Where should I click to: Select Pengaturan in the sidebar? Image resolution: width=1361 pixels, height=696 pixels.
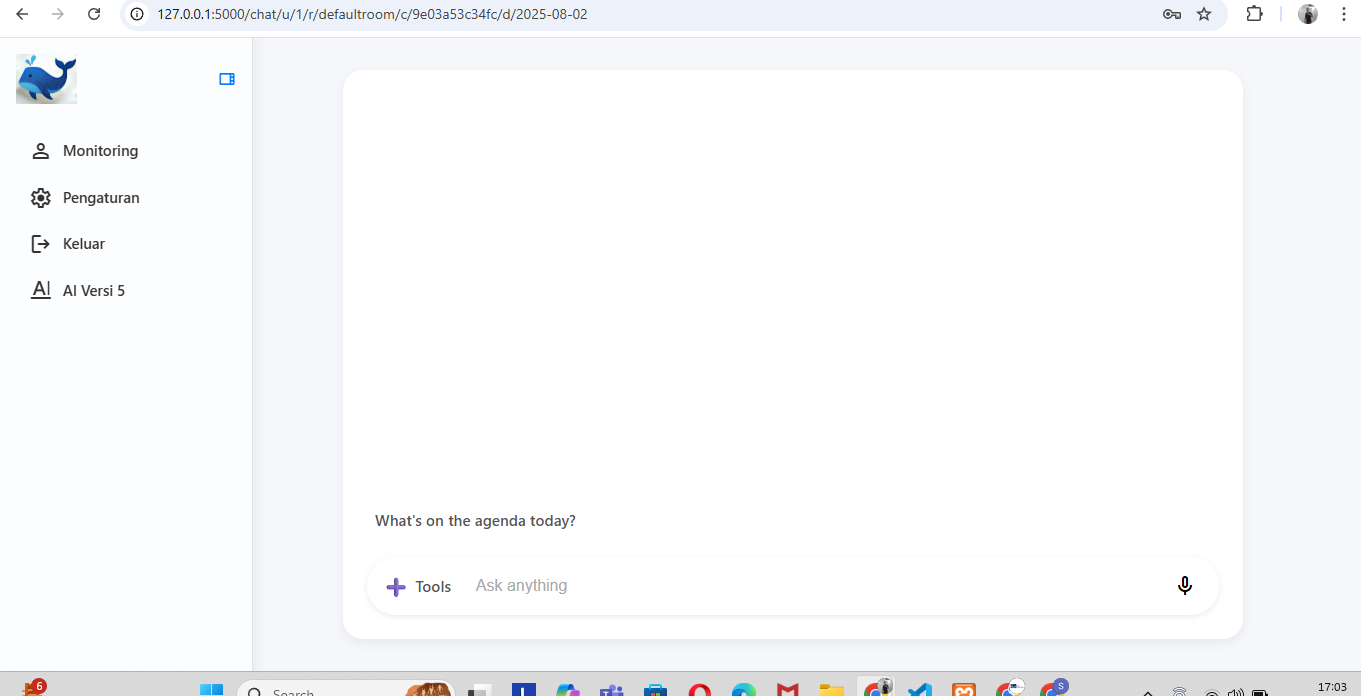pos(101,197)
